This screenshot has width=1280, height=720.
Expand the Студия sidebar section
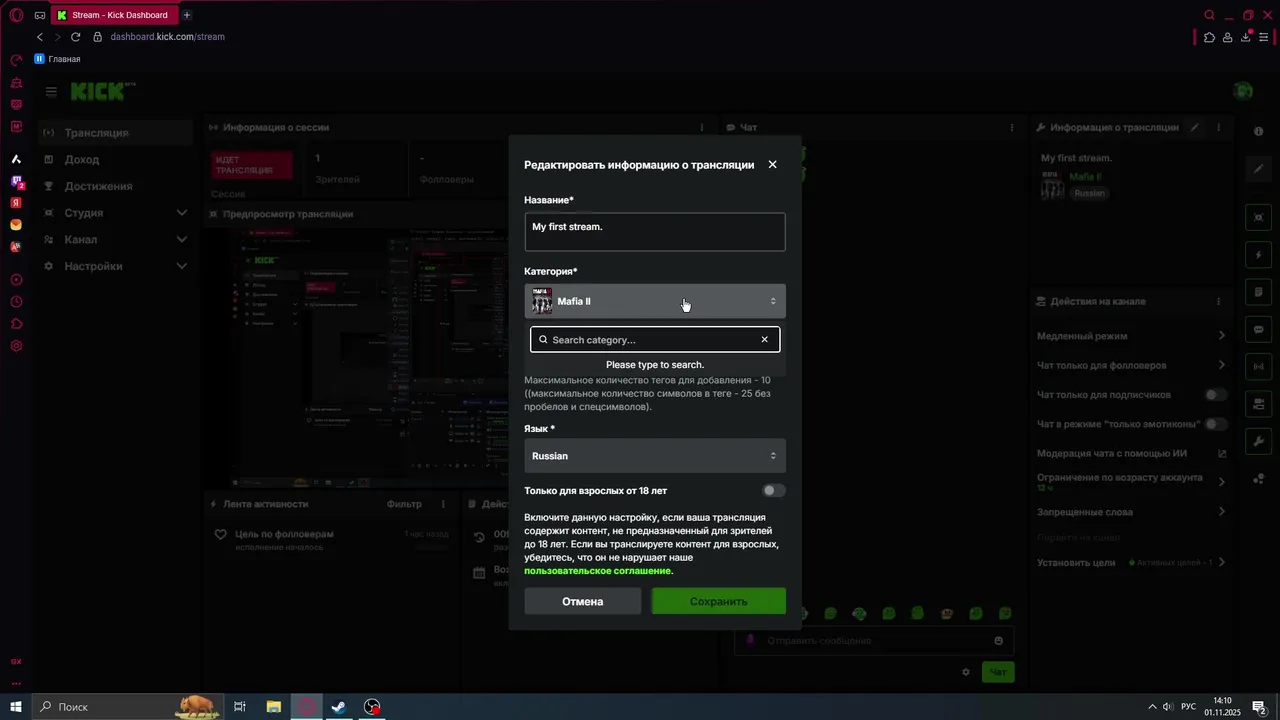116,213
